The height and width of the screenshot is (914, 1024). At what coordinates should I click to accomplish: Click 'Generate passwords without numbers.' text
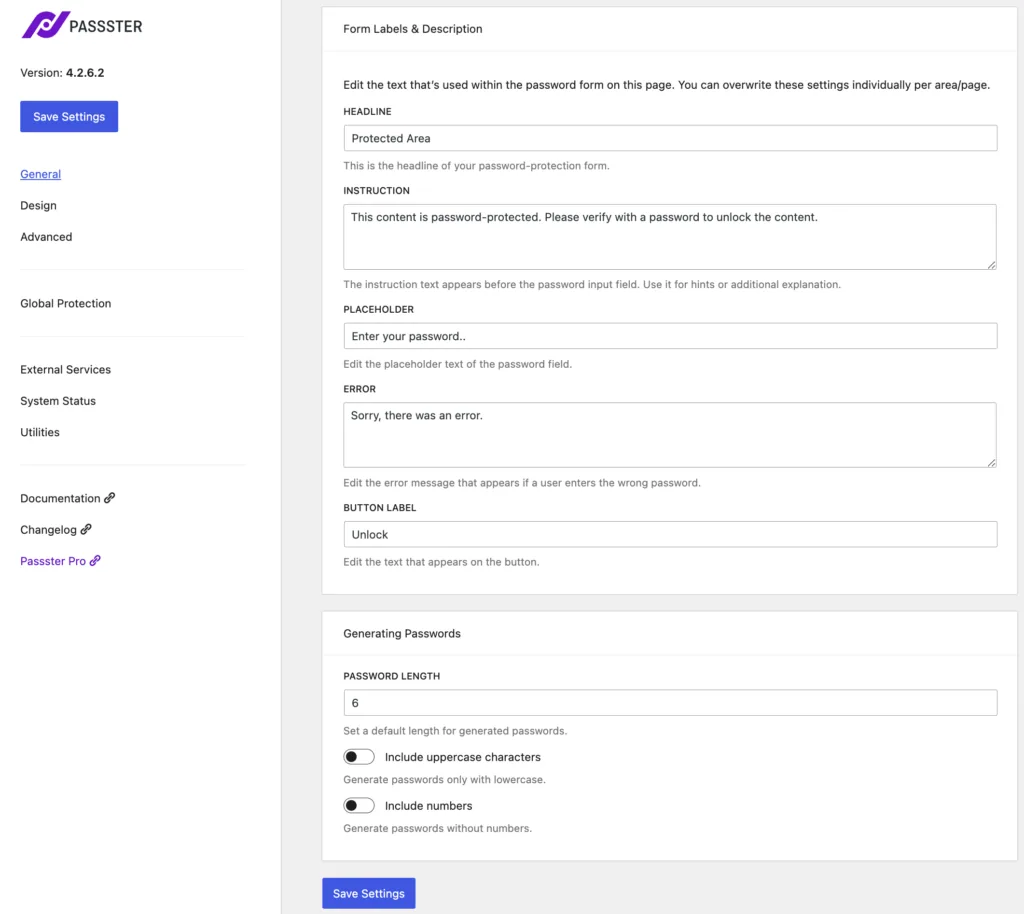[x=438, y=828]
